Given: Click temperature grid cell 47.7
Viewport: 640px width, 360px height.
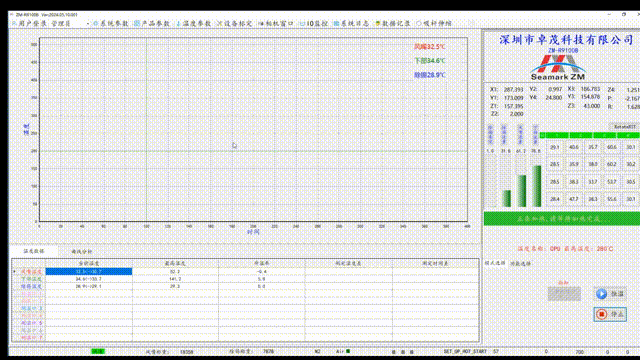Looking at the screenshot, I should [574, 199].
